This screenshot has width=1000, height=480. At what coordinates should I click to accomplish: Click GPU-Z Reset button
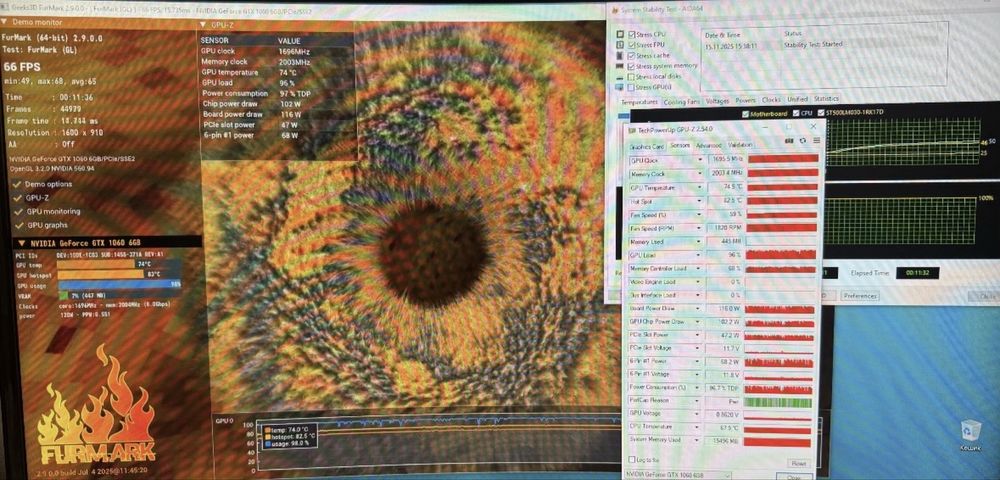[x=797, y=463]
